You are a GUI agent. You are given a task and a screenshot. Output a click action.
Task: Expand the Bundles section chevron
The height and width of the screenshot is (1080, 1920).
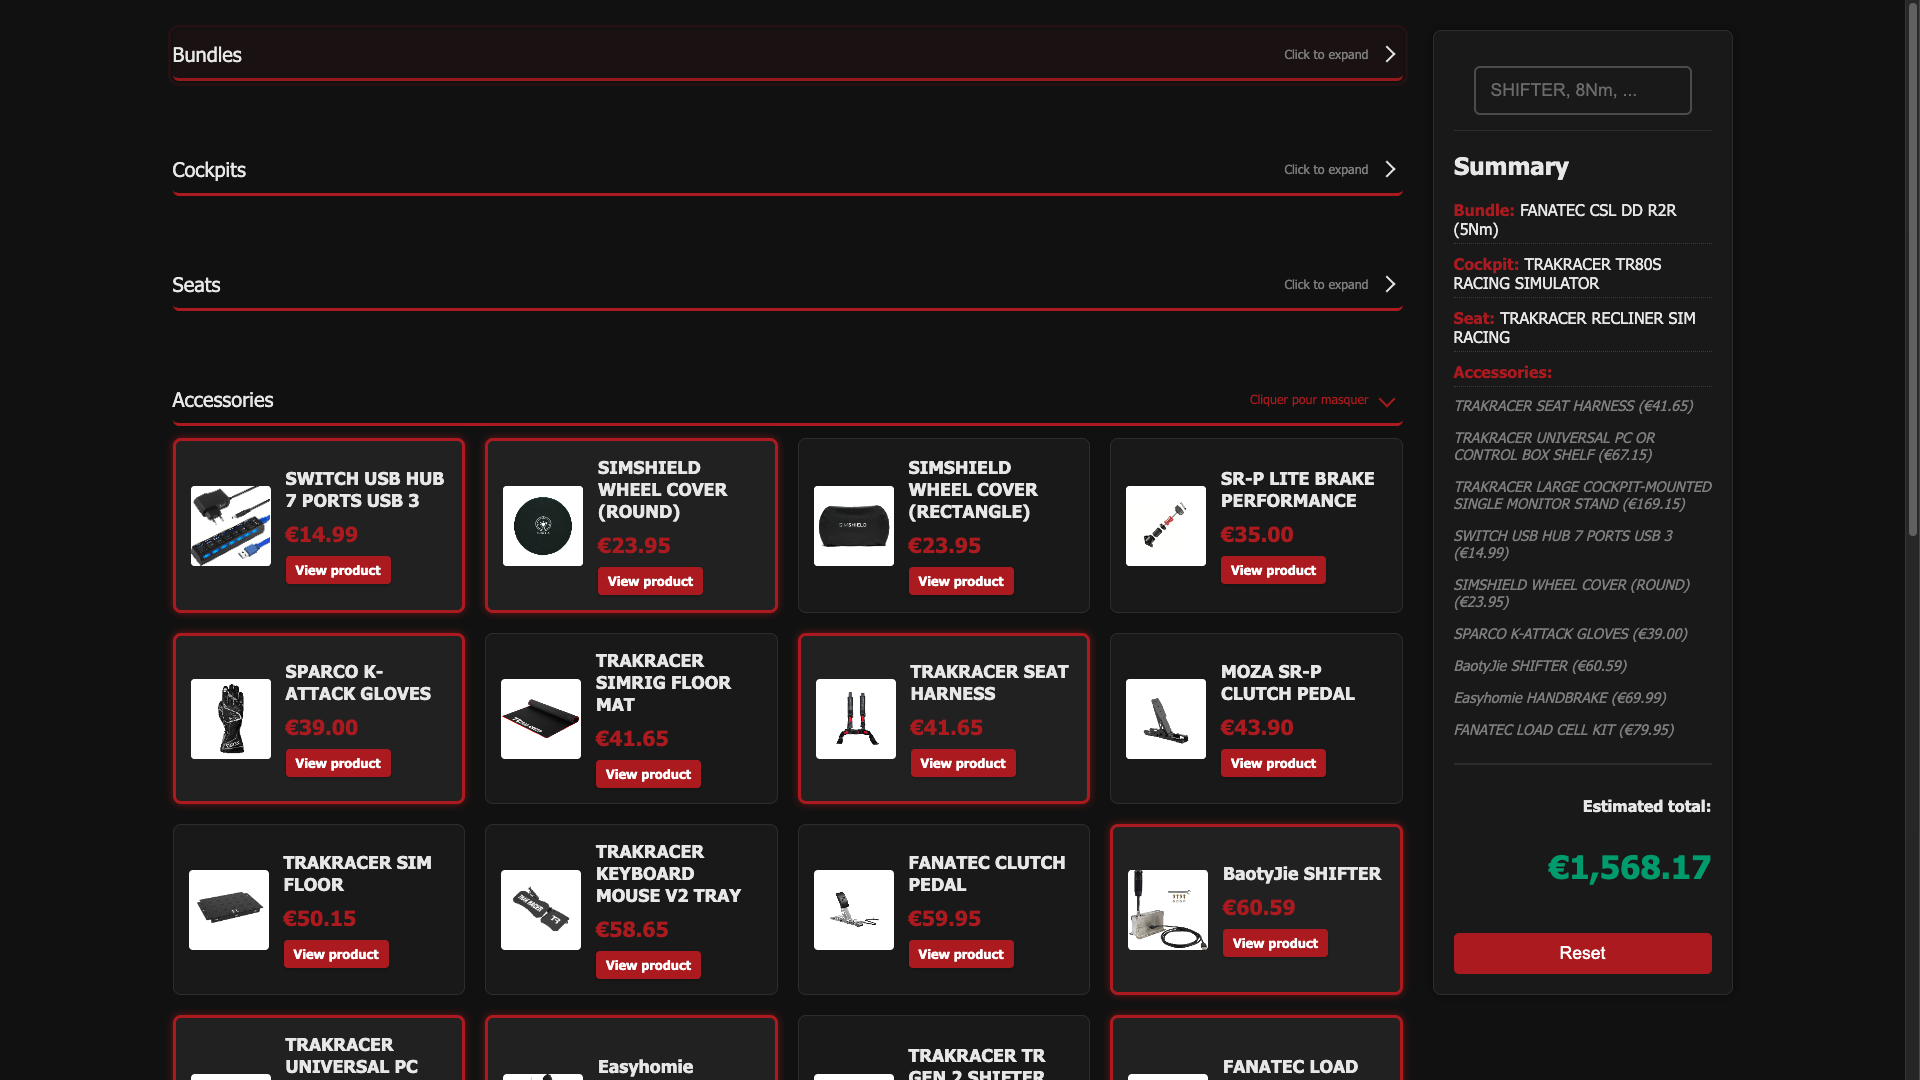tap(1390, 54)
